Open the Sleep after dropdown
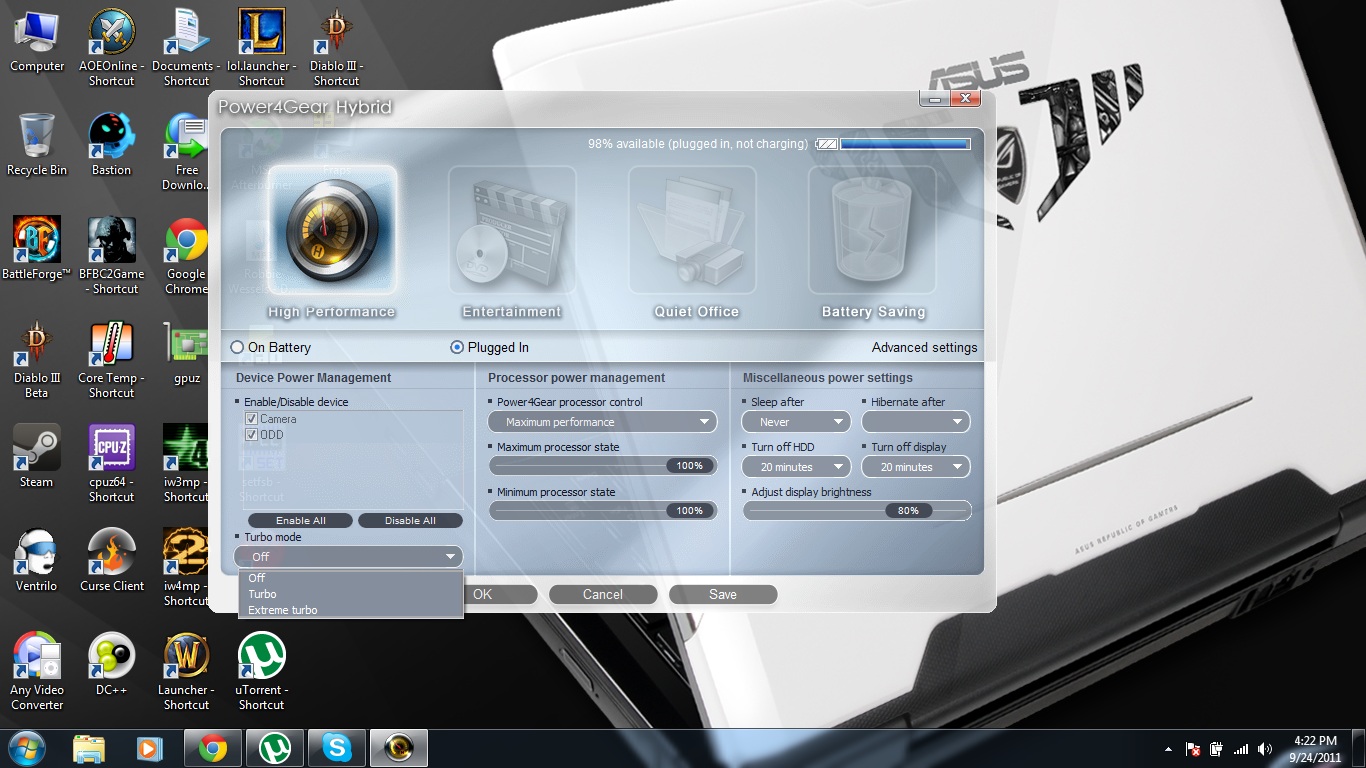The width and height of the screenshot is (1366, 768). 796,422
